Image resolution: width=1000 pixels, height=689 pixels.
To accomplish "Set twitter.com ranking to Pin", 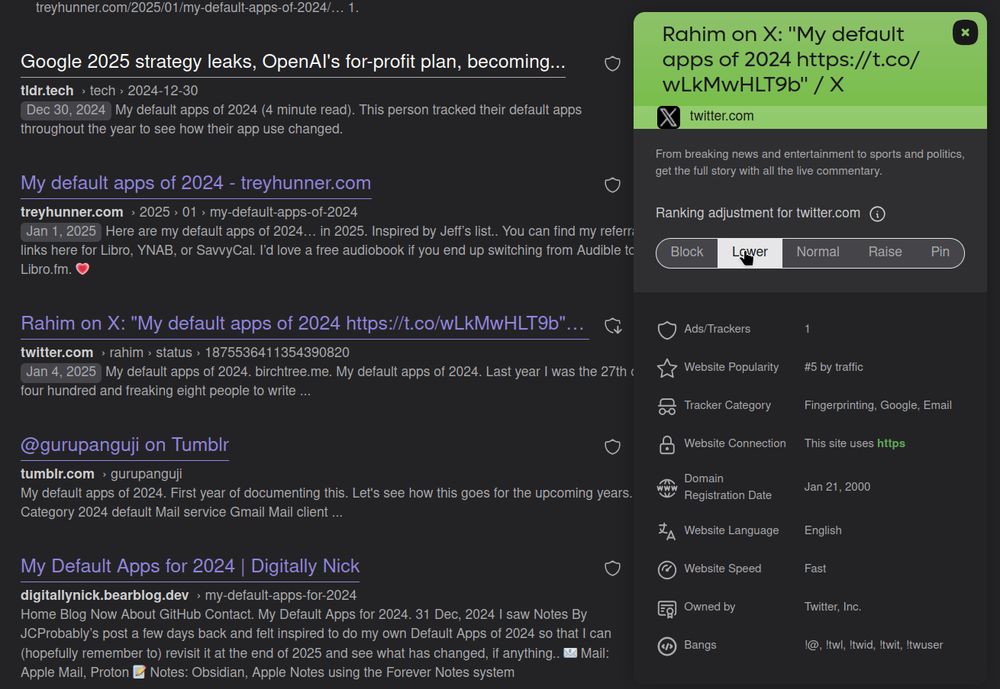I will pos(940,252).
